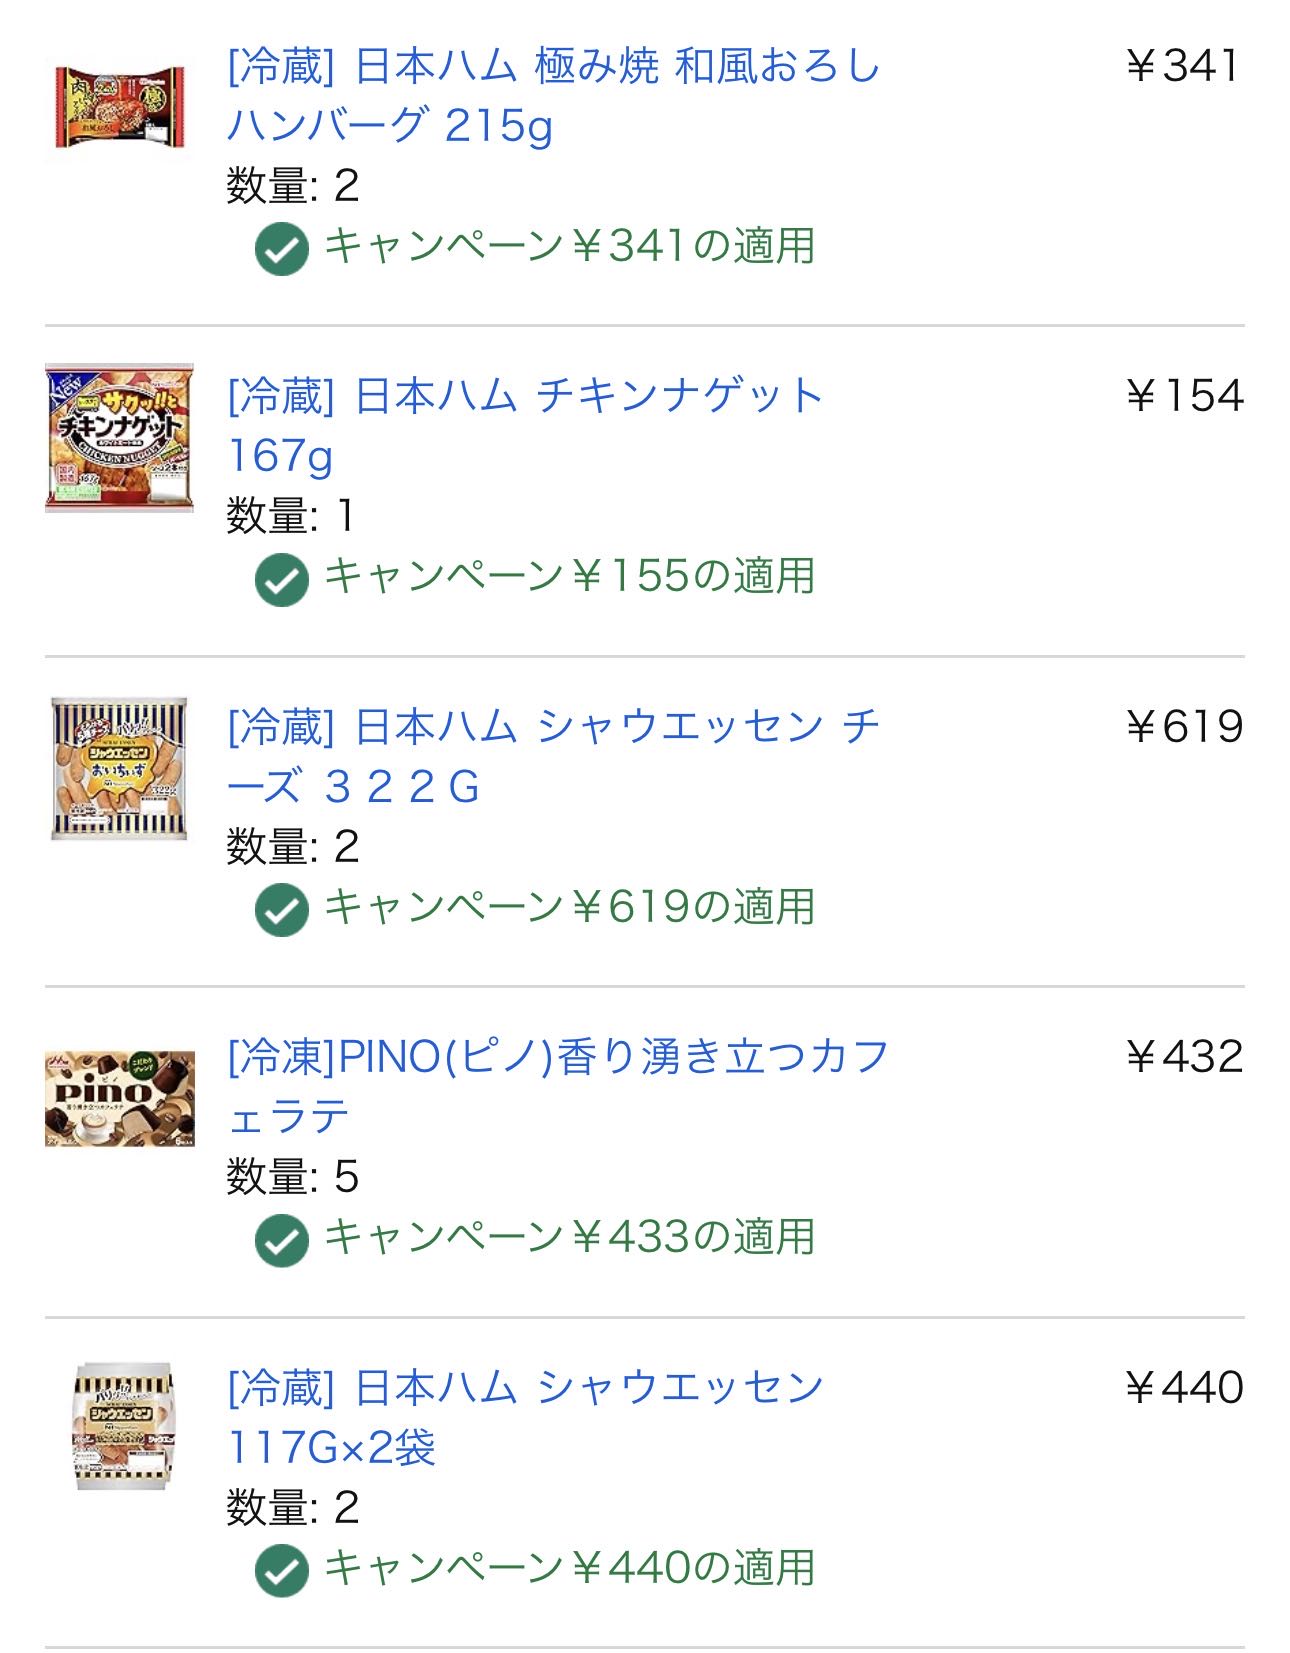Select the キャンペーン￥341の適用 text
The image size is (1290, 1653).
[570, 246]
